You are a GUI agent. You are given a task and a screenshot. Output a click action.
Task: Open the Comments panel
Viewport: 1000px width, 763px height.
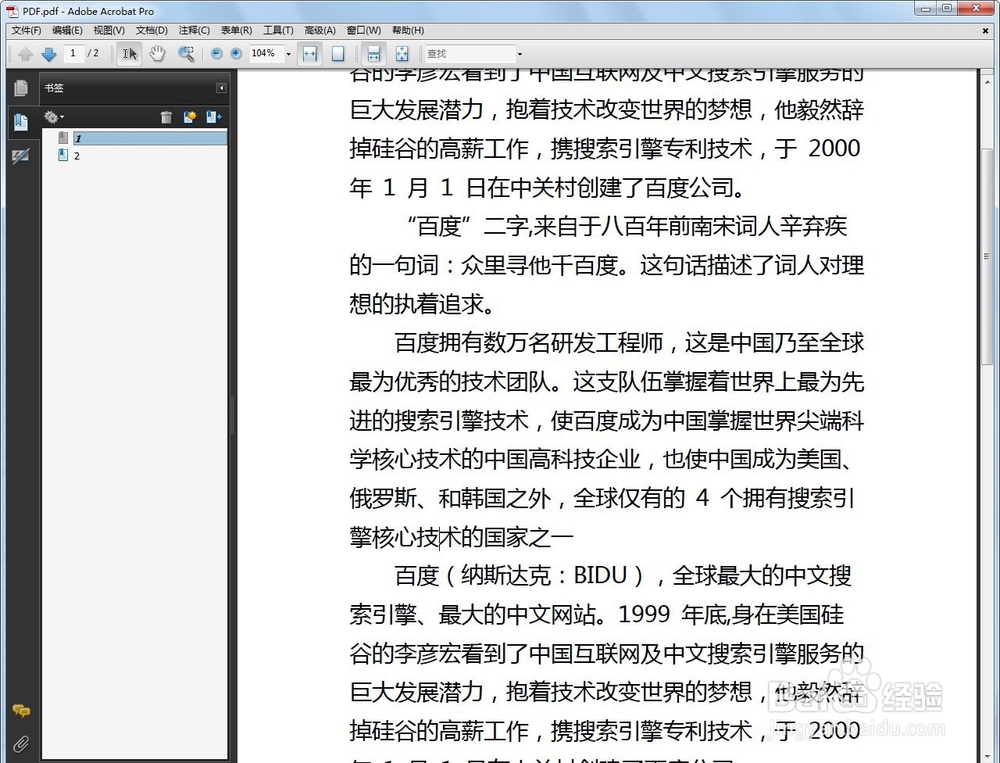[21, 711]
